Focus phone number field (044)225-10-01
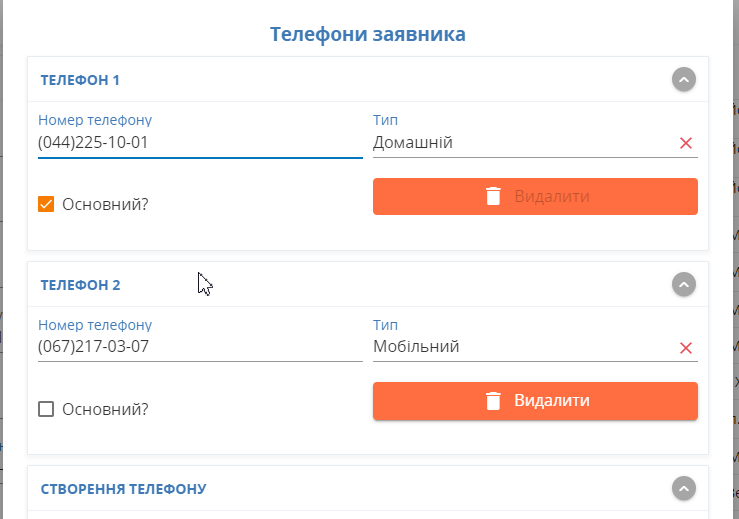The height and width of the screenshot is (519, 739). click(x=200, y=143)
